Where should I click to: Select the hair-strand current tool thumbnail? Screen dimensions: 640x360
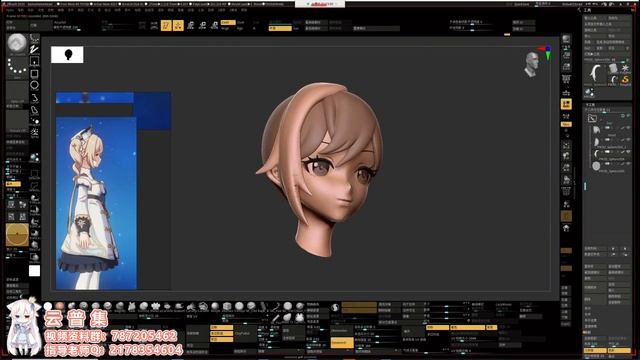[x=595, y=74]
